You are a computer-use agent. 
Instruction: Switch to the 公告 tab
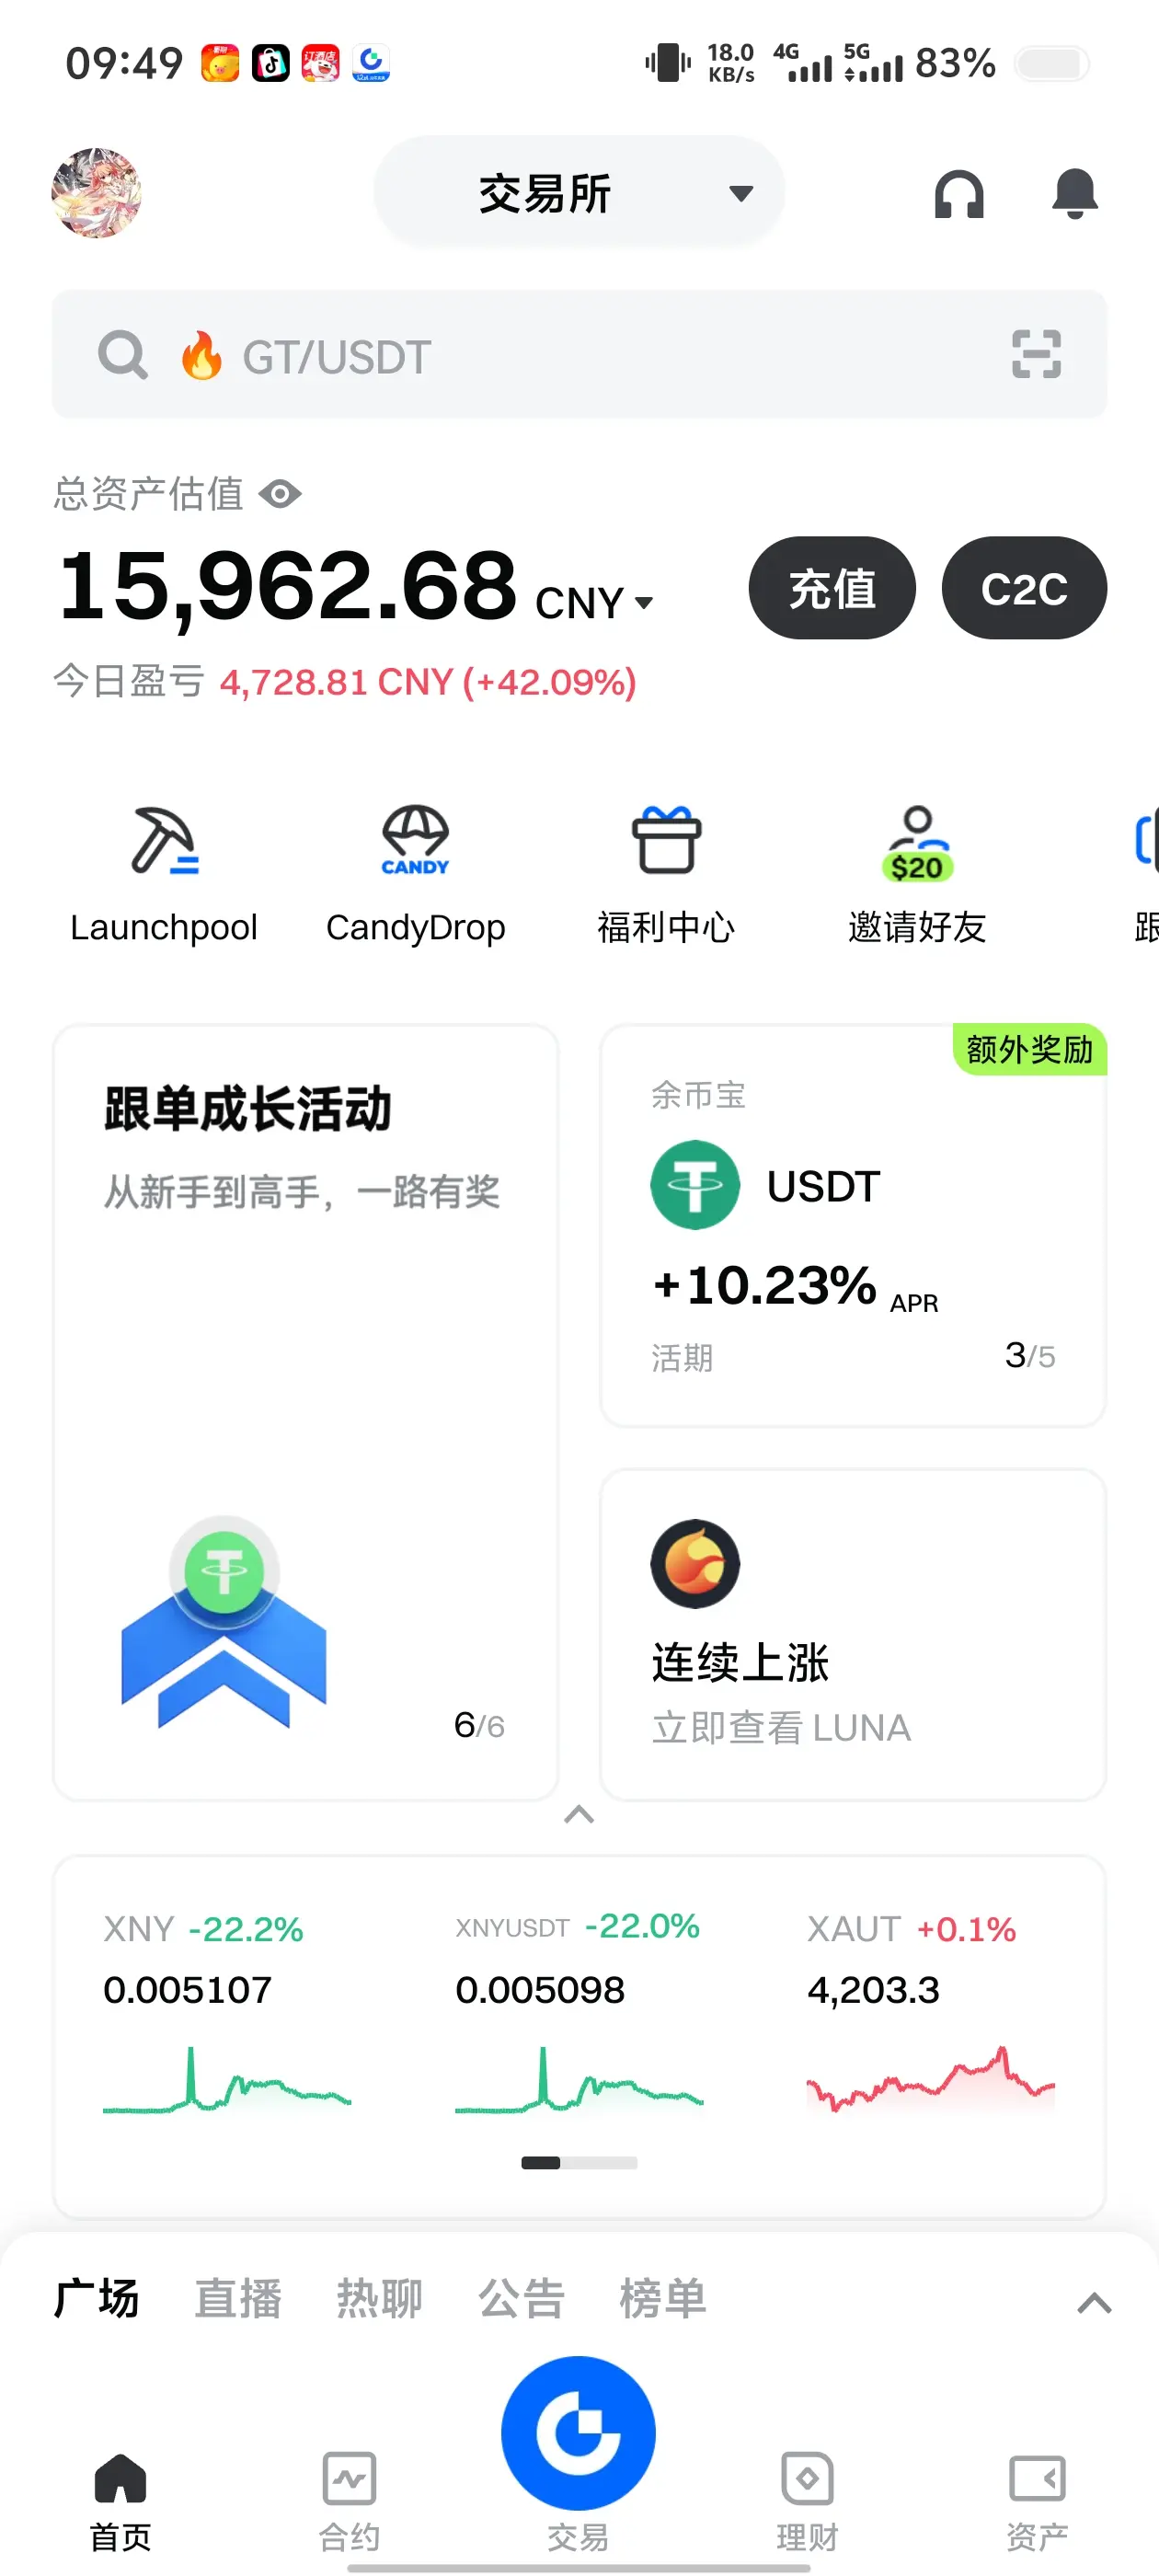(x=522, y=2298)
